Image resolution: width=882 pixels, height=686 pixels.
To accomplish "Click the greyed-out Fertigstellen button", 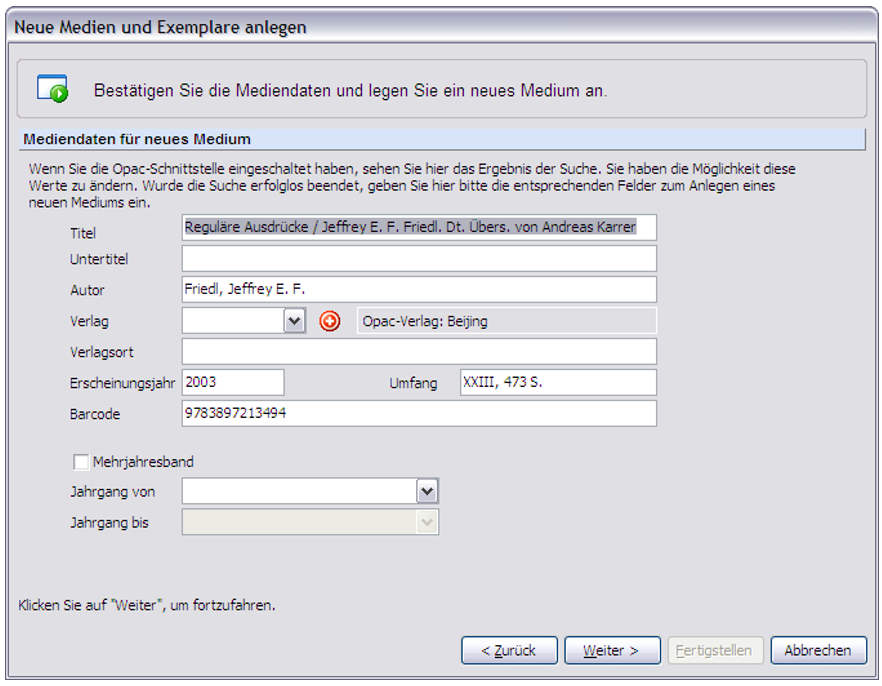I will pyautogui.click(x=715, y=651).
